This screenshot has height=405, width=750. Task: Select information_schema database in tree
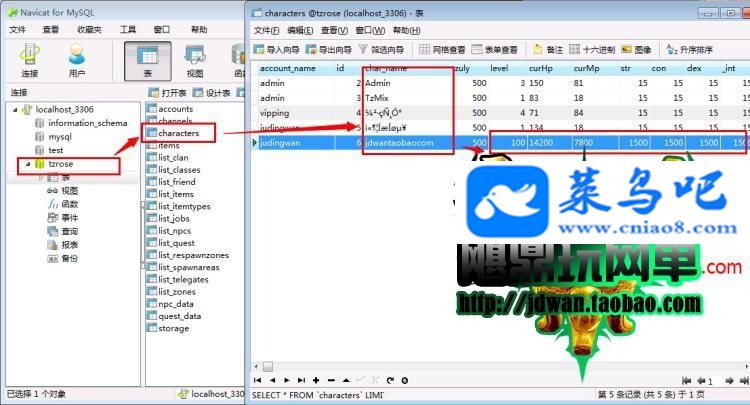tap(88, 123)
